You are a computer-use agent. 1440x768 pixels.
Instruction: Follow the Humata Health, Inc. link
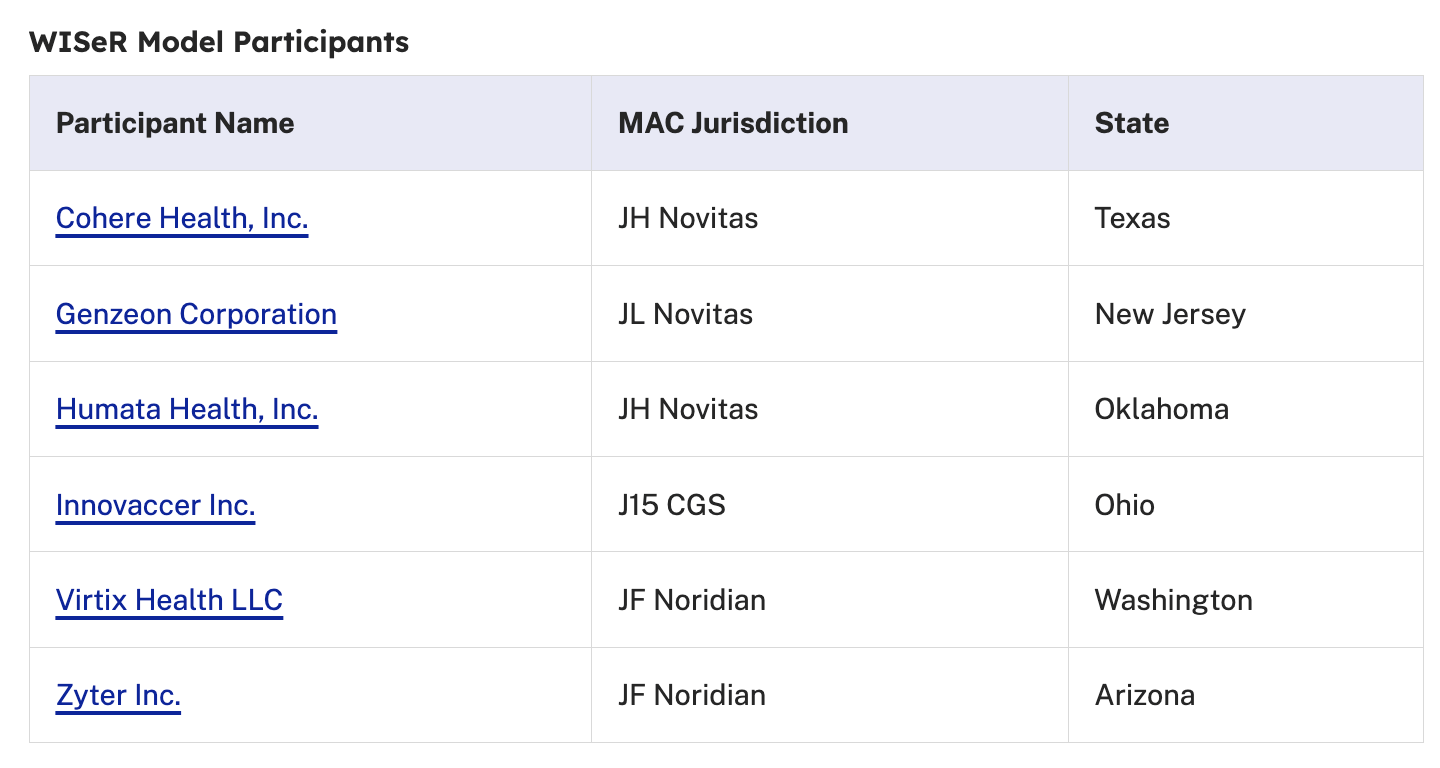[187, 409]
